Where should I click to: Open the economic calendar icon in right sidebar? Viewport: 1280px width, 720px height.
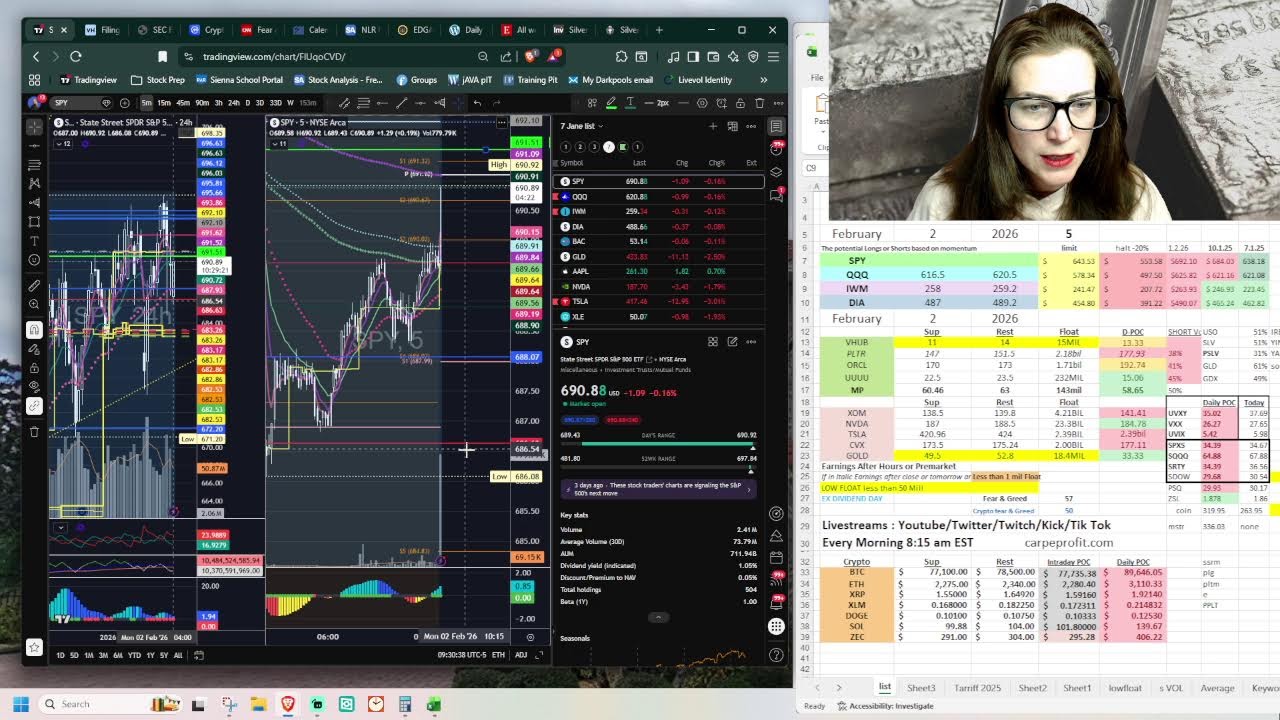776,557
